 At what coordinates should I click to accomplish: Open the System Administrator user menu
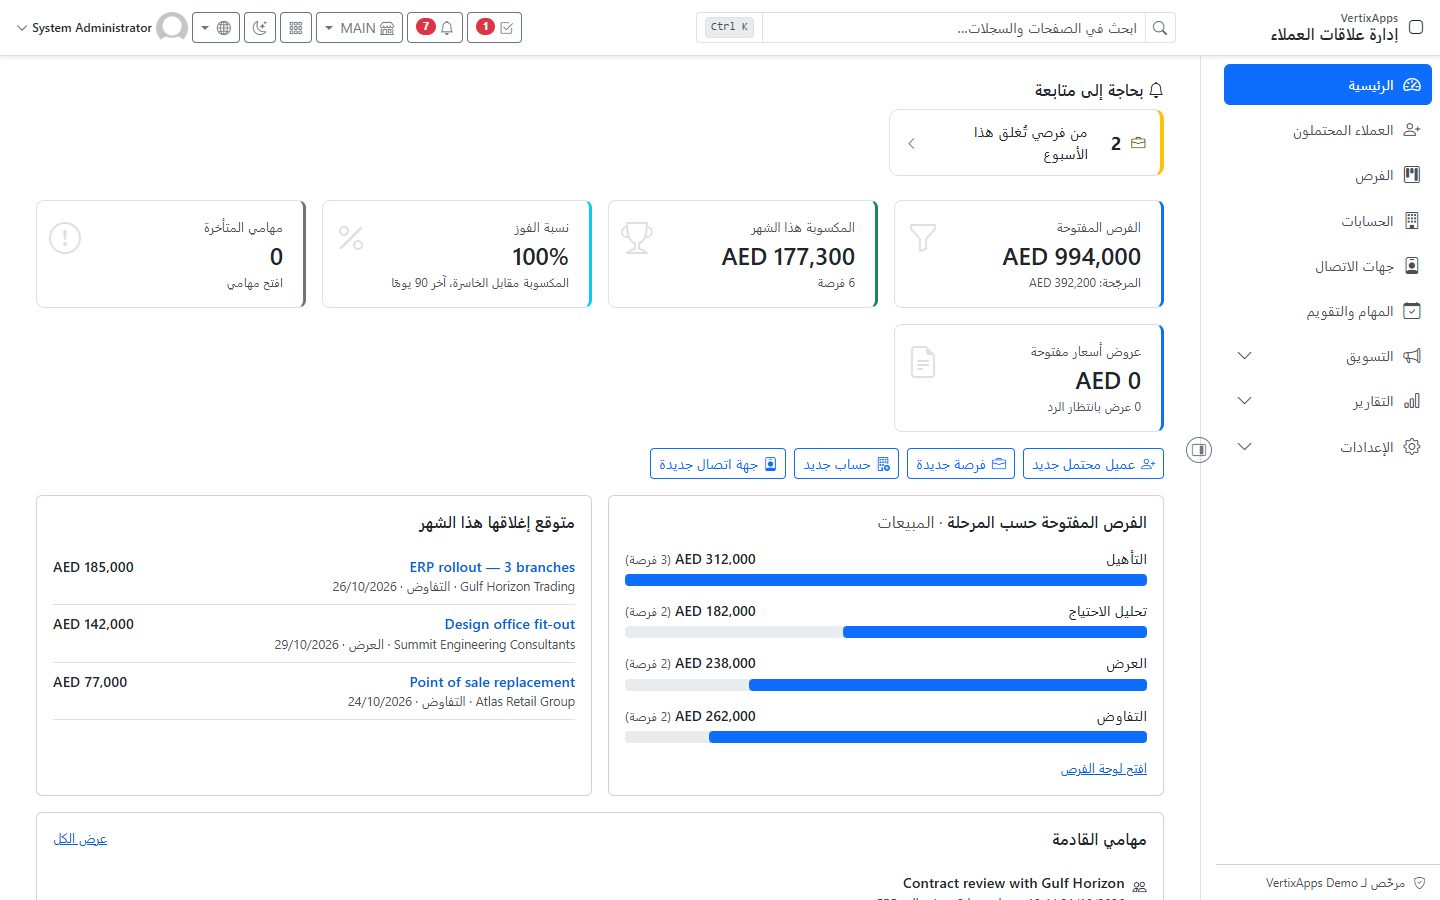click(102, 28)
